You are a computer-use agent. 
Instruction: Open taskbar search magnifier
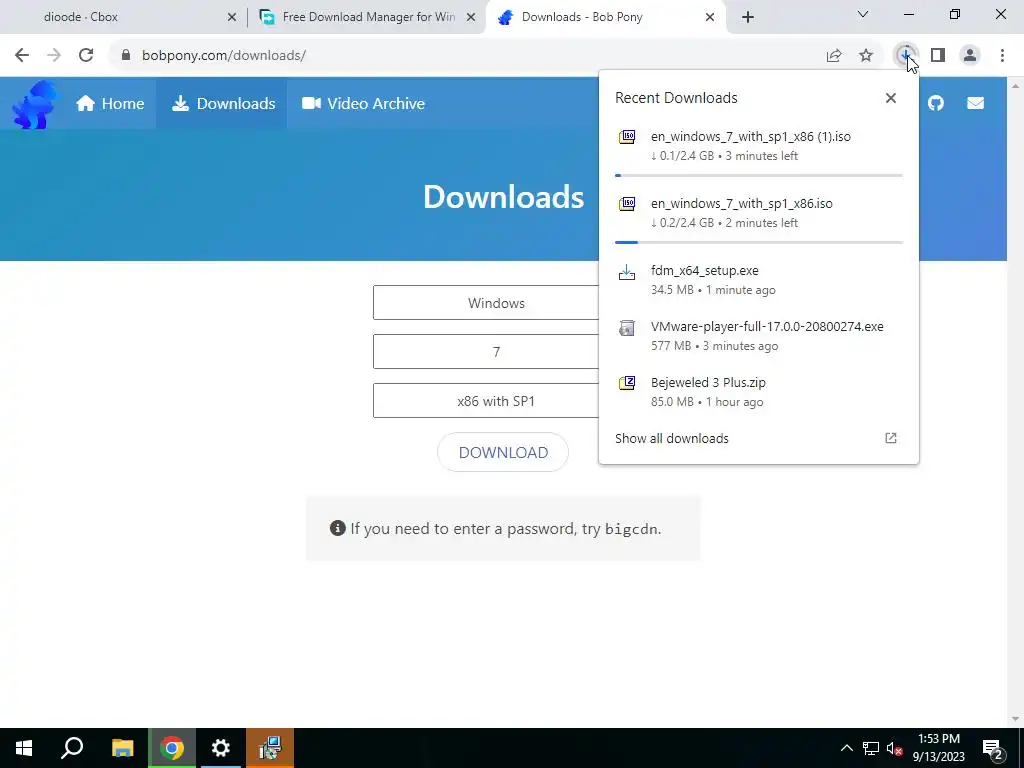pos(72,748)
